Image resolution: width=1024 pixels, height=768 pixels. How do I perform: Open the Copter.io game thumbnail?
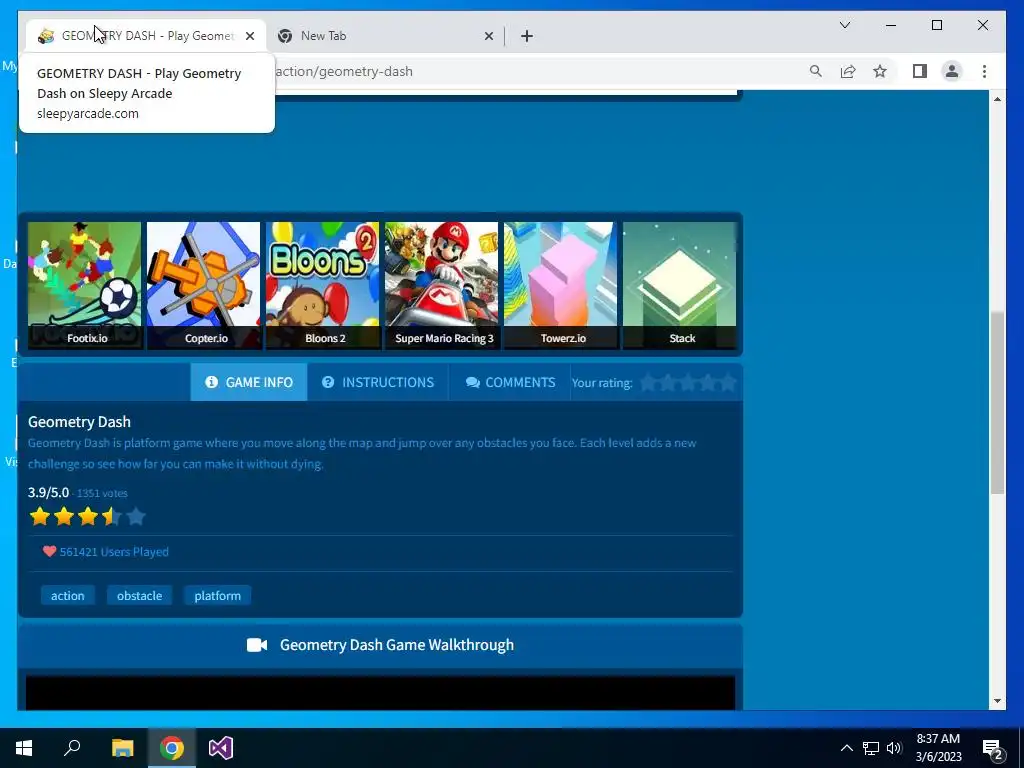coord(203,285)
